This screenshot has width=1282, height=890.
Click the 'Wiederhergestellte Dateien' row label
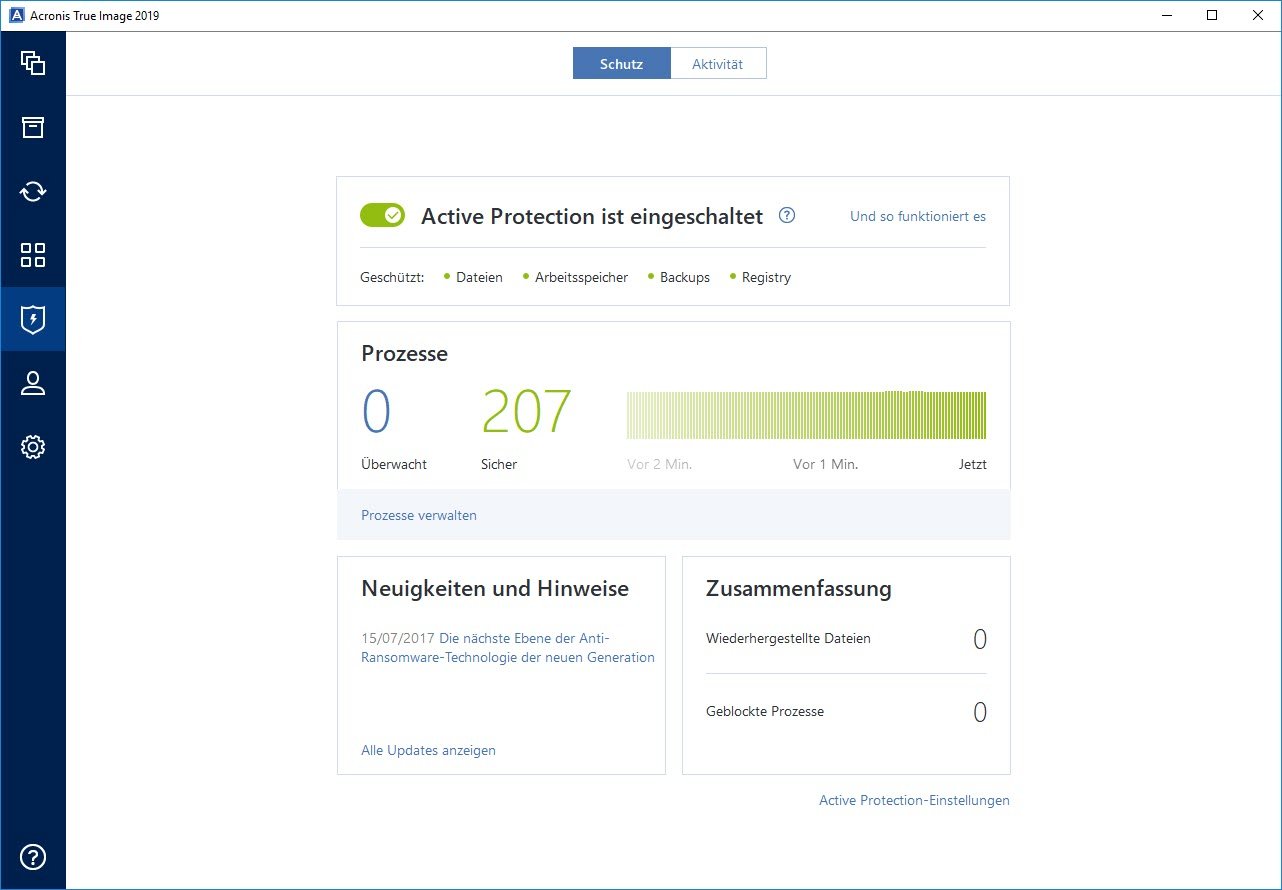pos(788,638)
